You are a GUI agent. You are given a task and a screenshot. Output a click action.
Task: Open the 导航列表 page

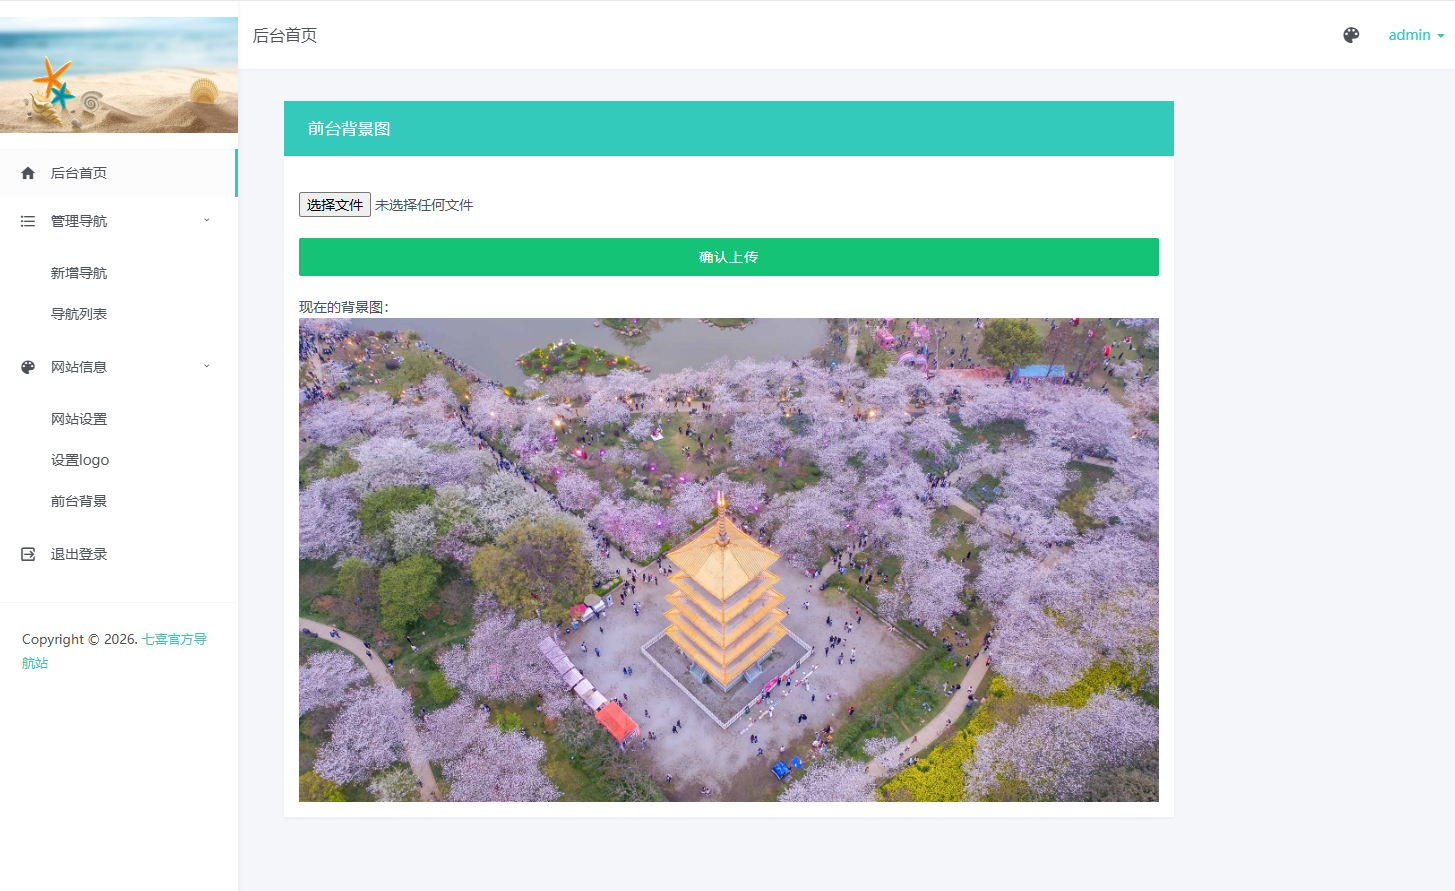79,313
